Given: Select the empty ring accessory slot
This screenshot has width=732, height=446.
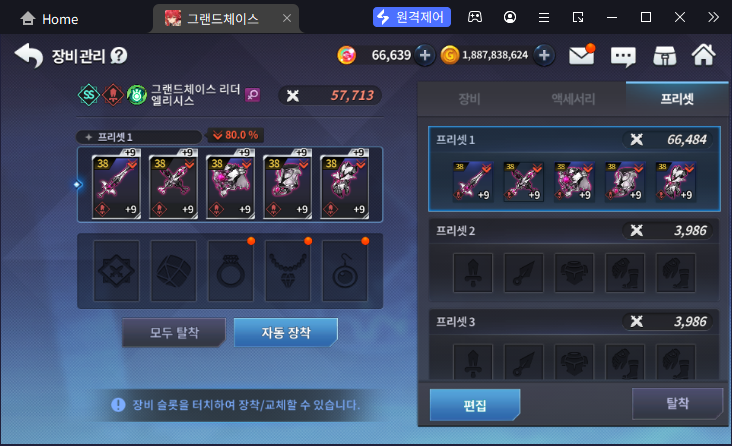Looking at the screenshot, I should tap(231, 271).
